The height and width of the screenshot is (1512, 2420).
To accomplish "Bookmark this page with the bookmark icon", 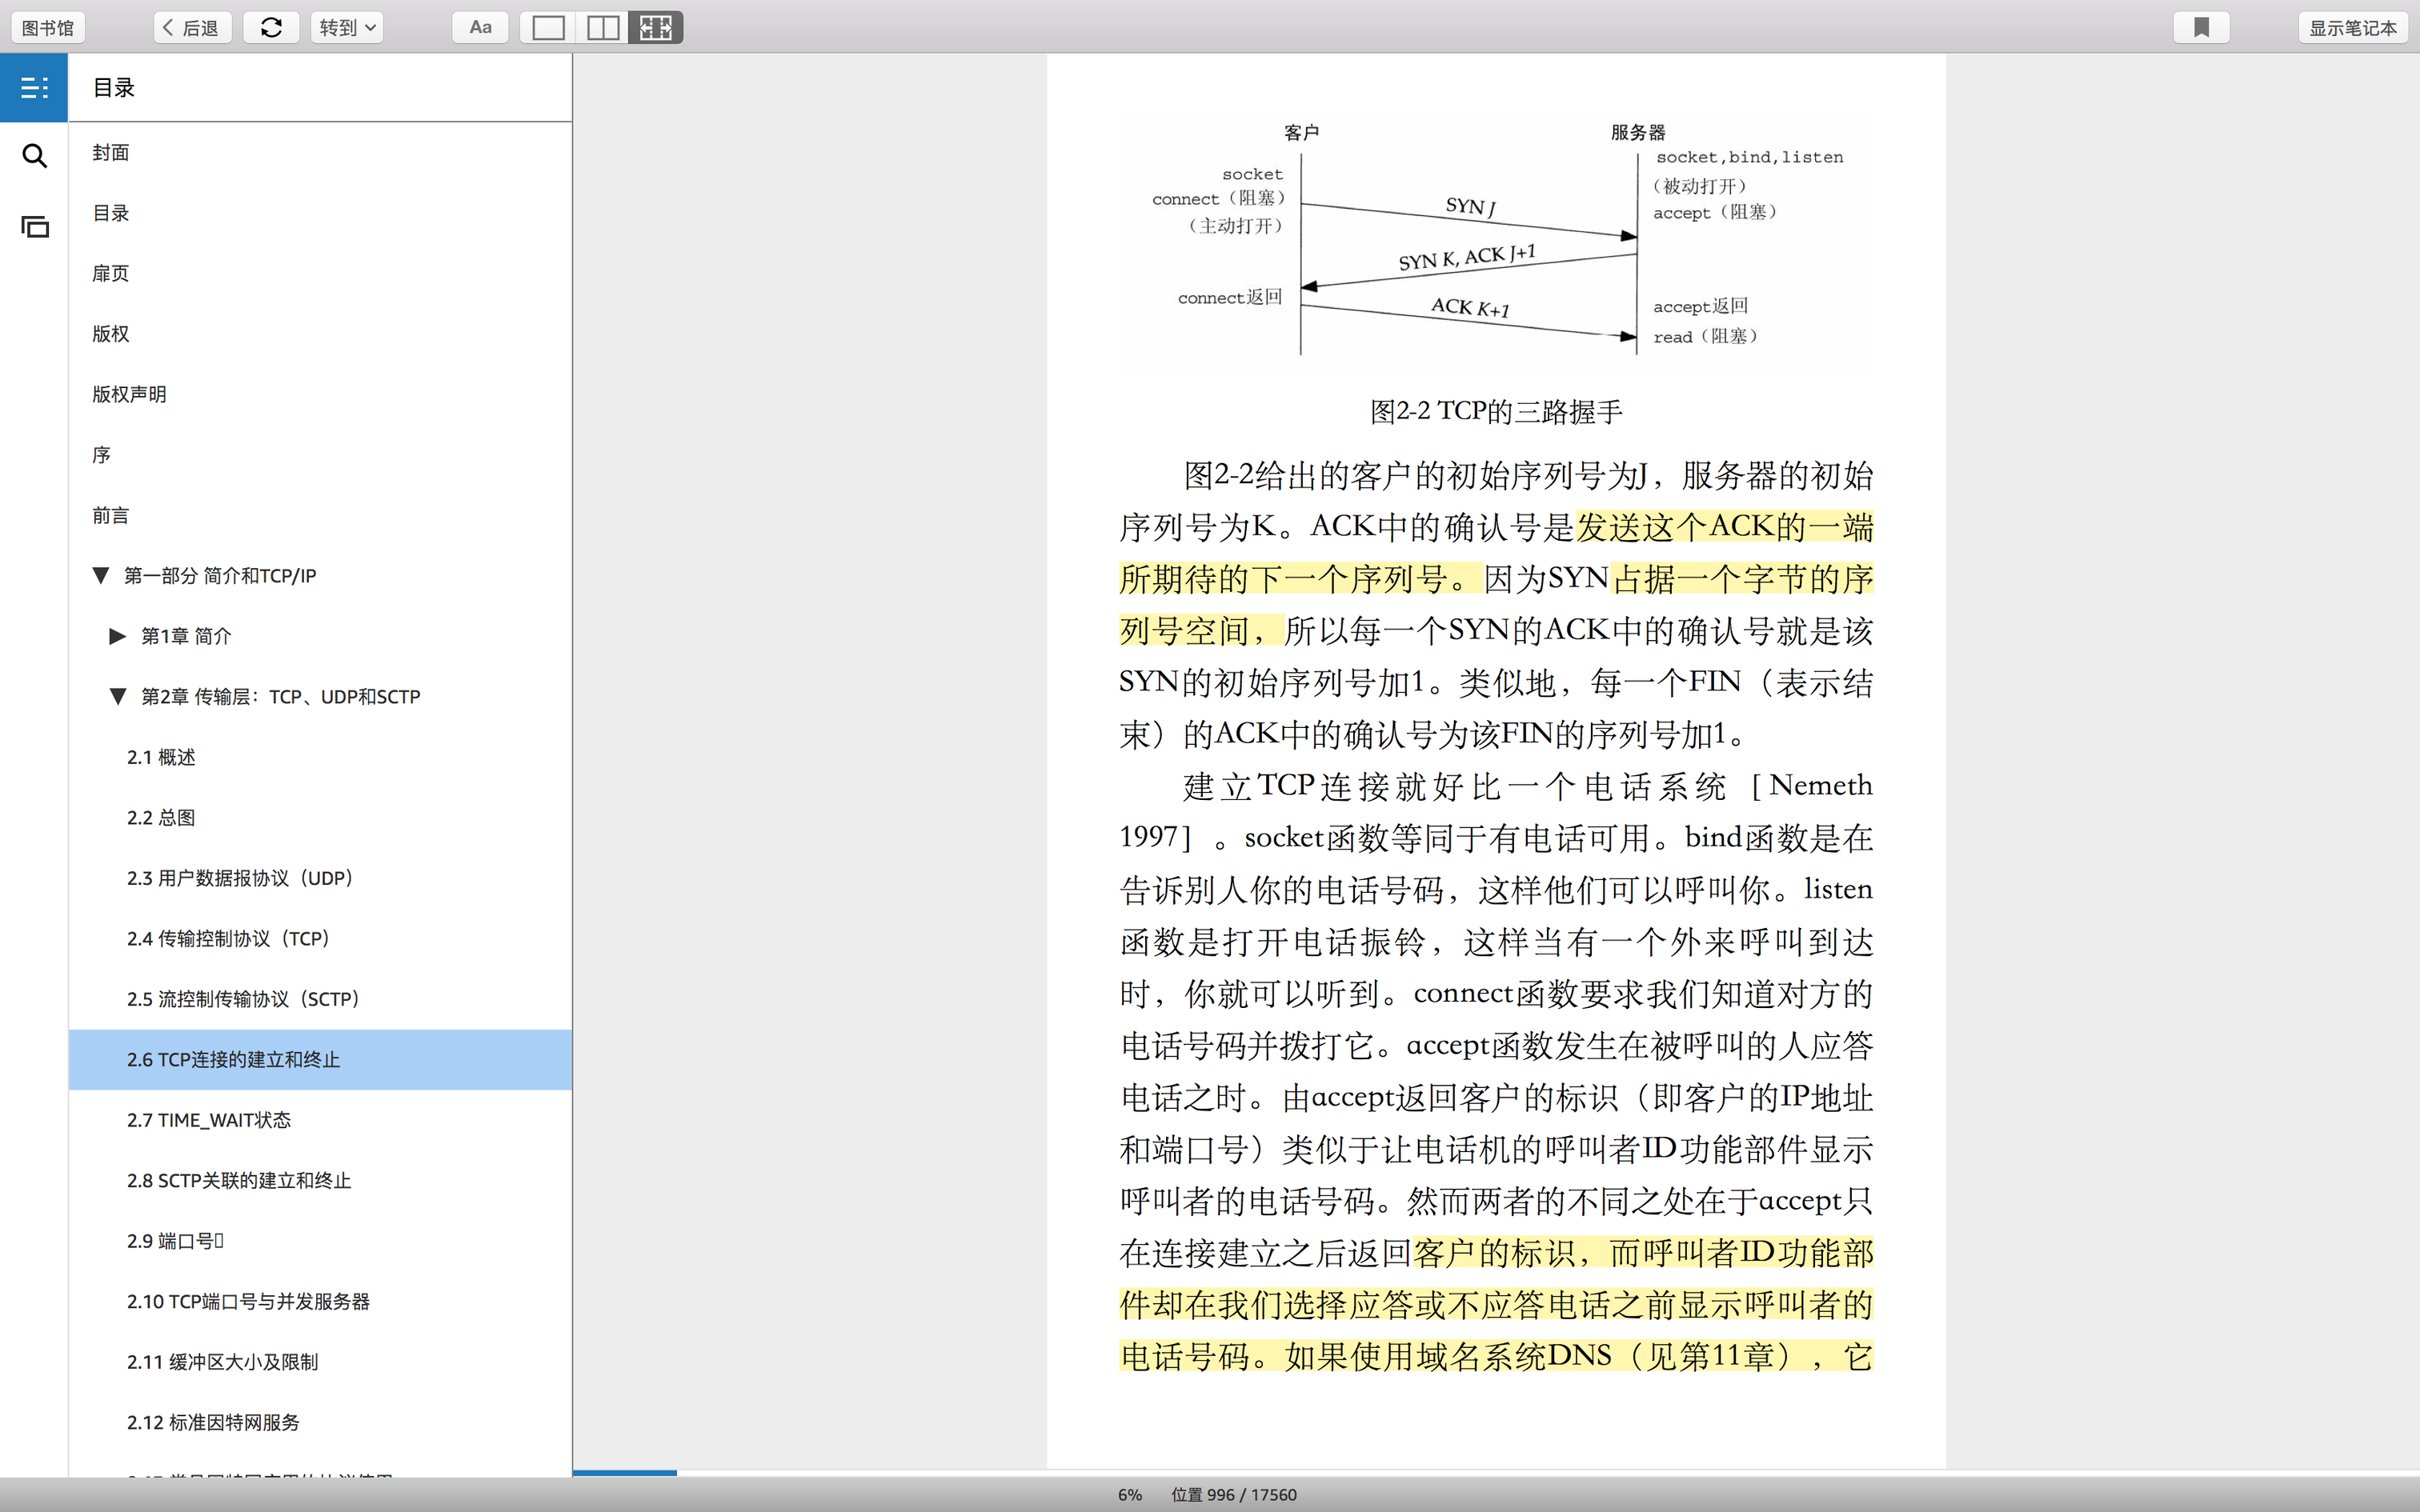I will pos(2201,28).
